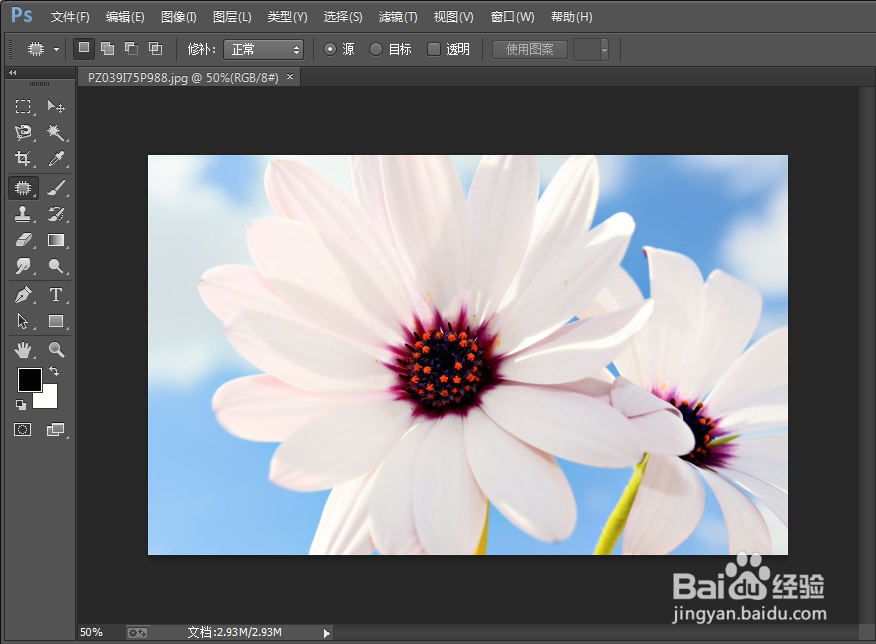Close the PZ039I75P988.jpg document tab
Viewport: 876px width, 644px height.
290,77
